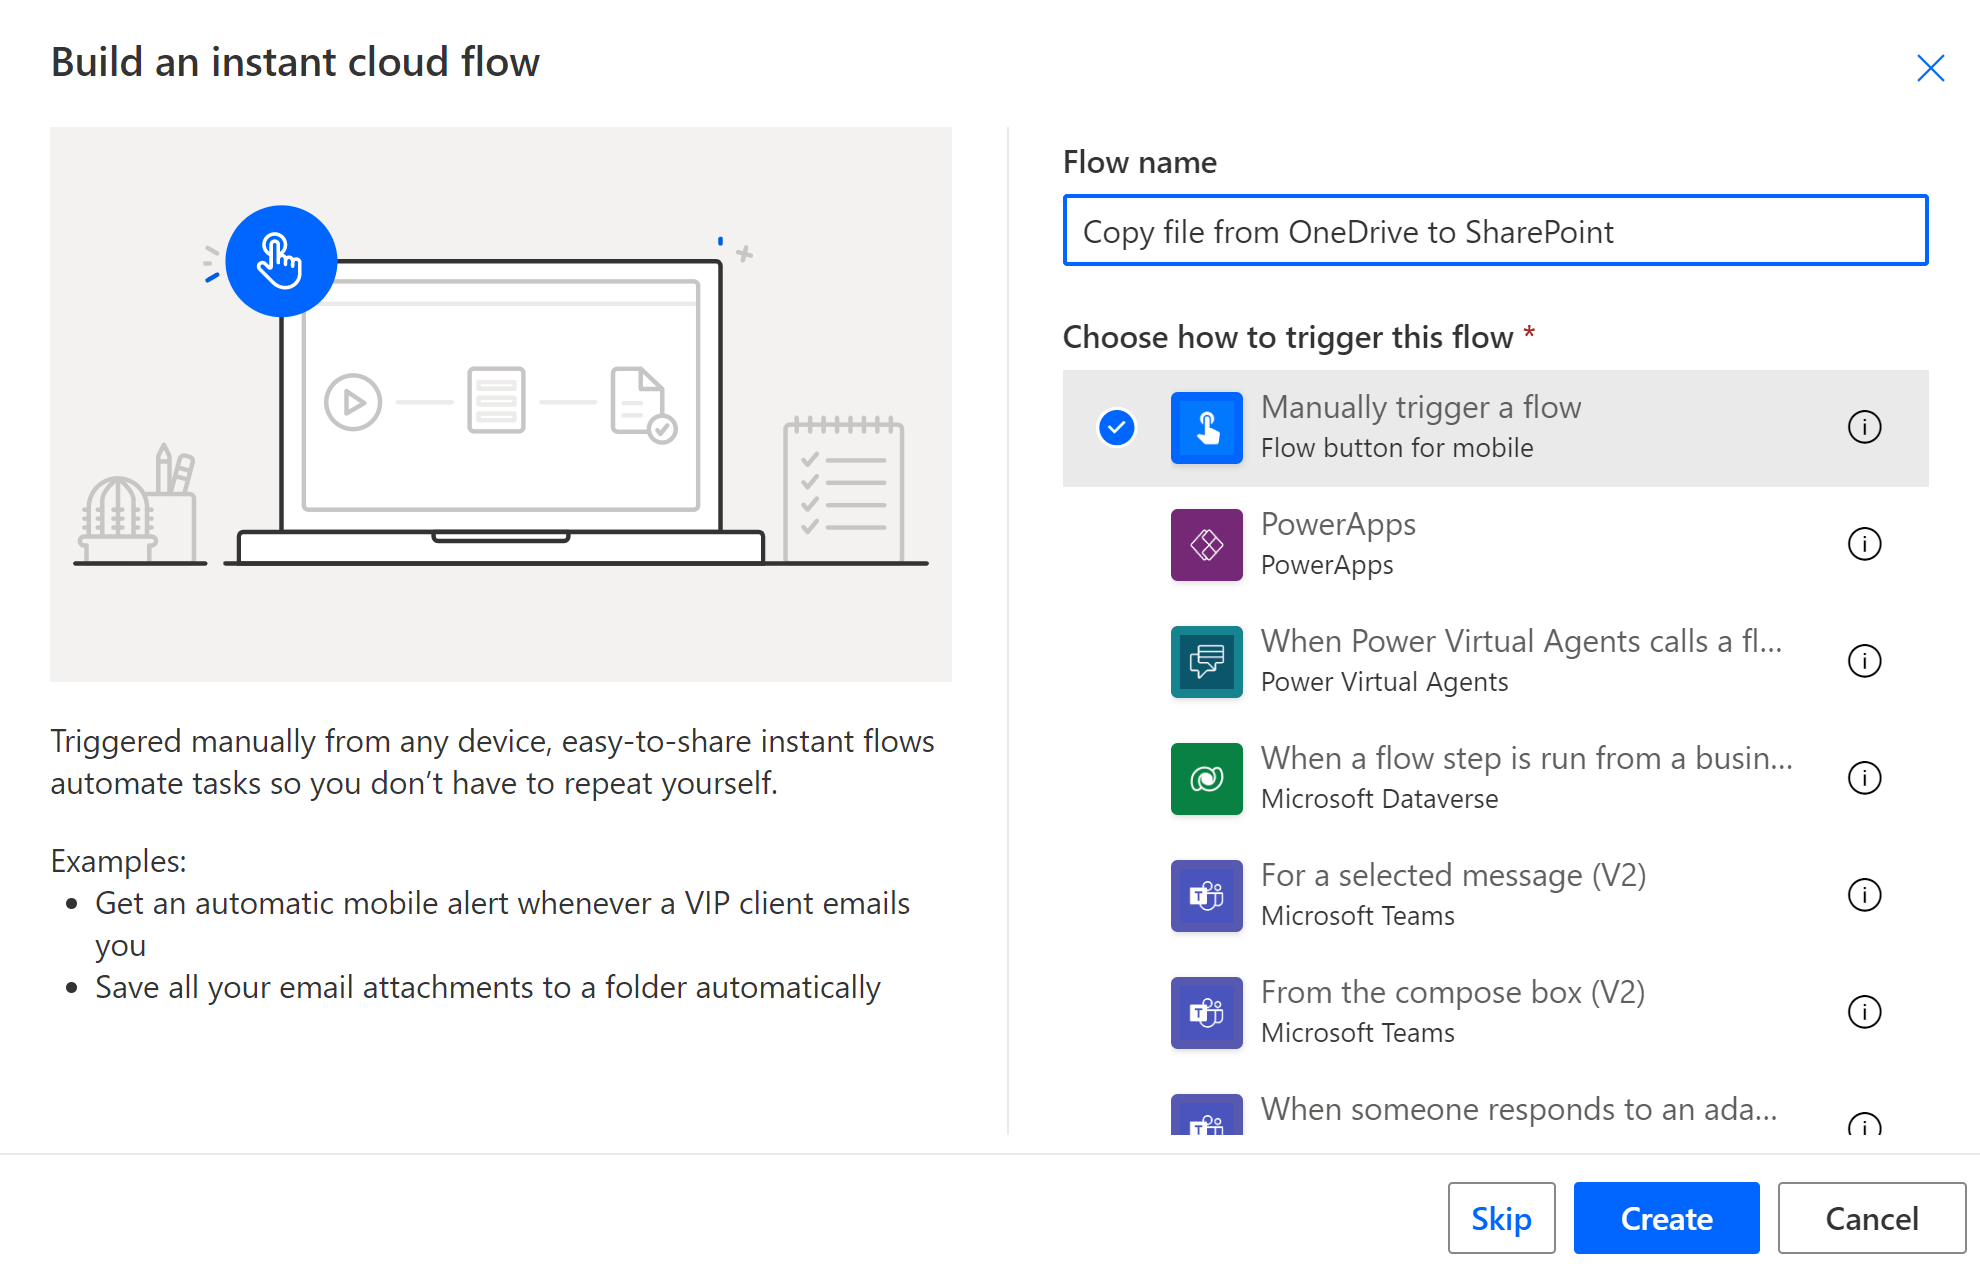
Task: Click the laptop illustration image
Action: tap(501, 404)
